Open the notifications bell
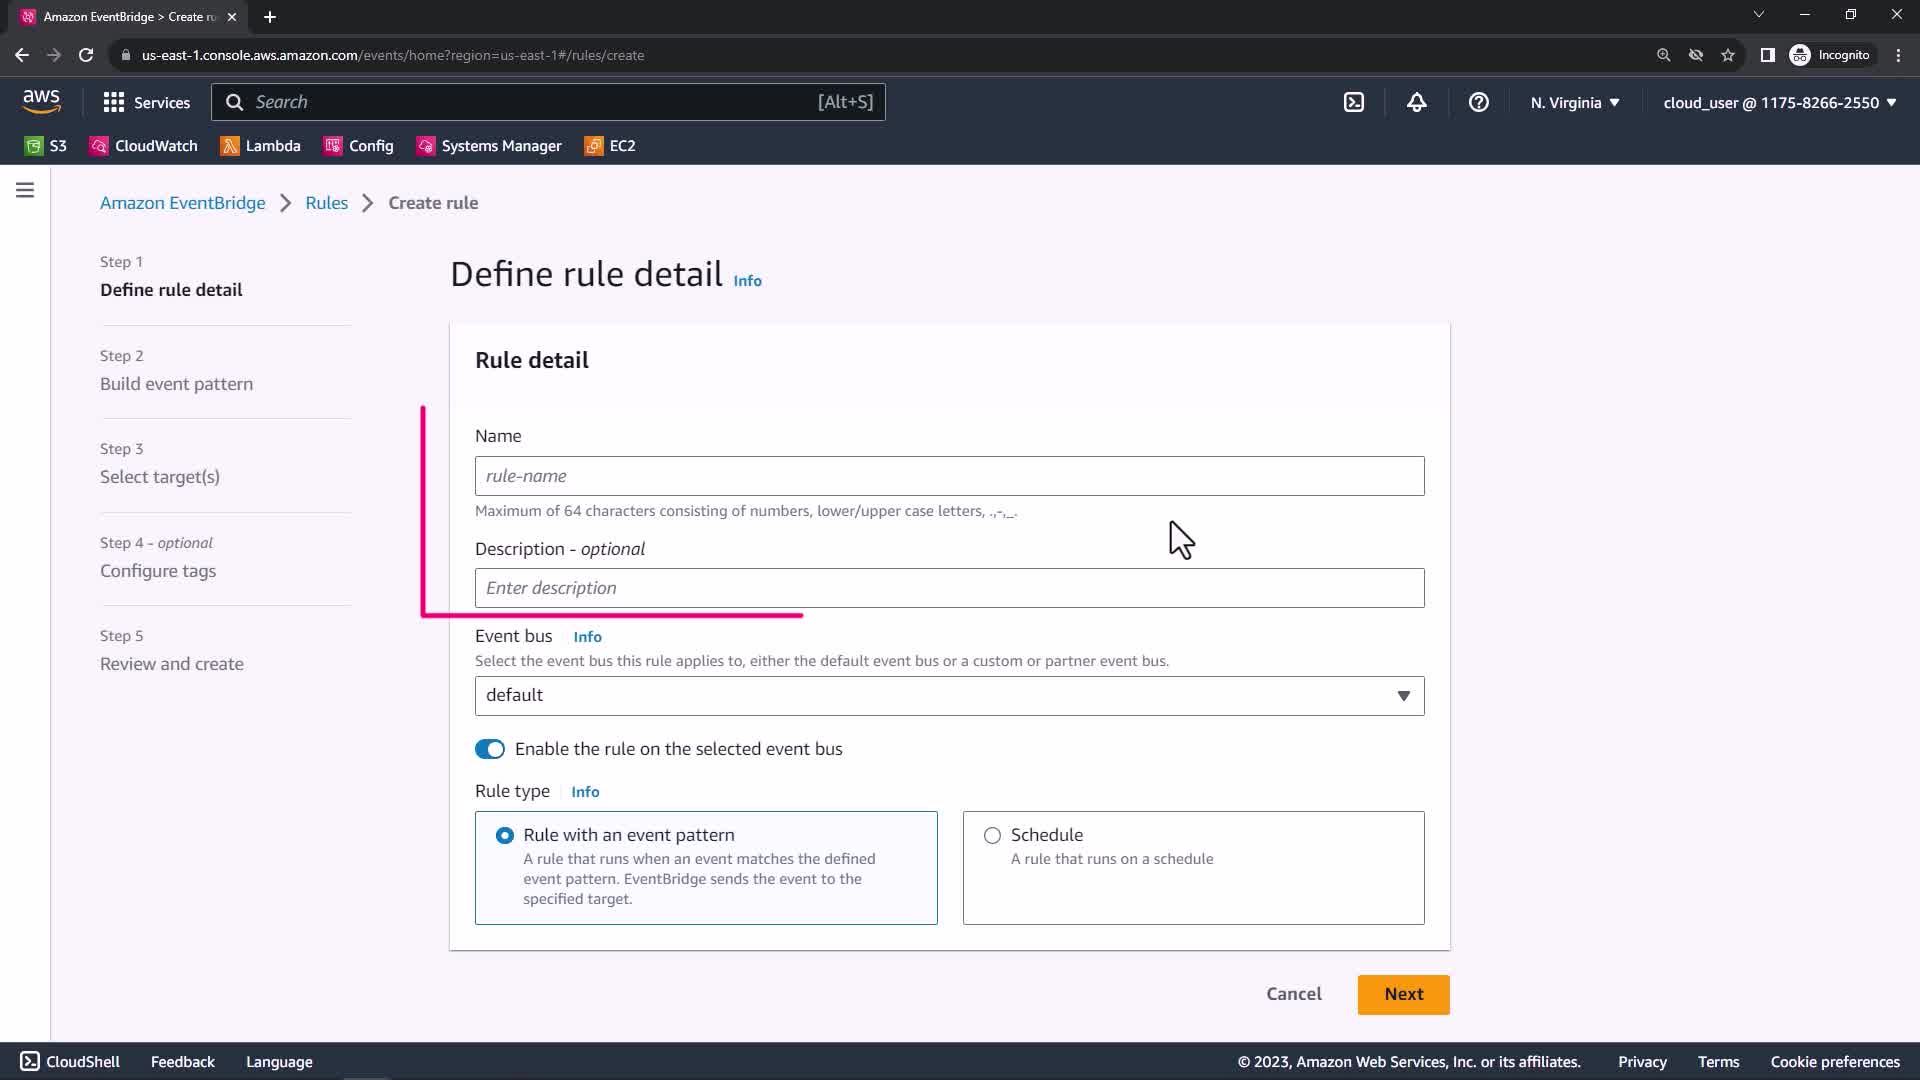1920x1080 pixels. [x=1416, y=102]
